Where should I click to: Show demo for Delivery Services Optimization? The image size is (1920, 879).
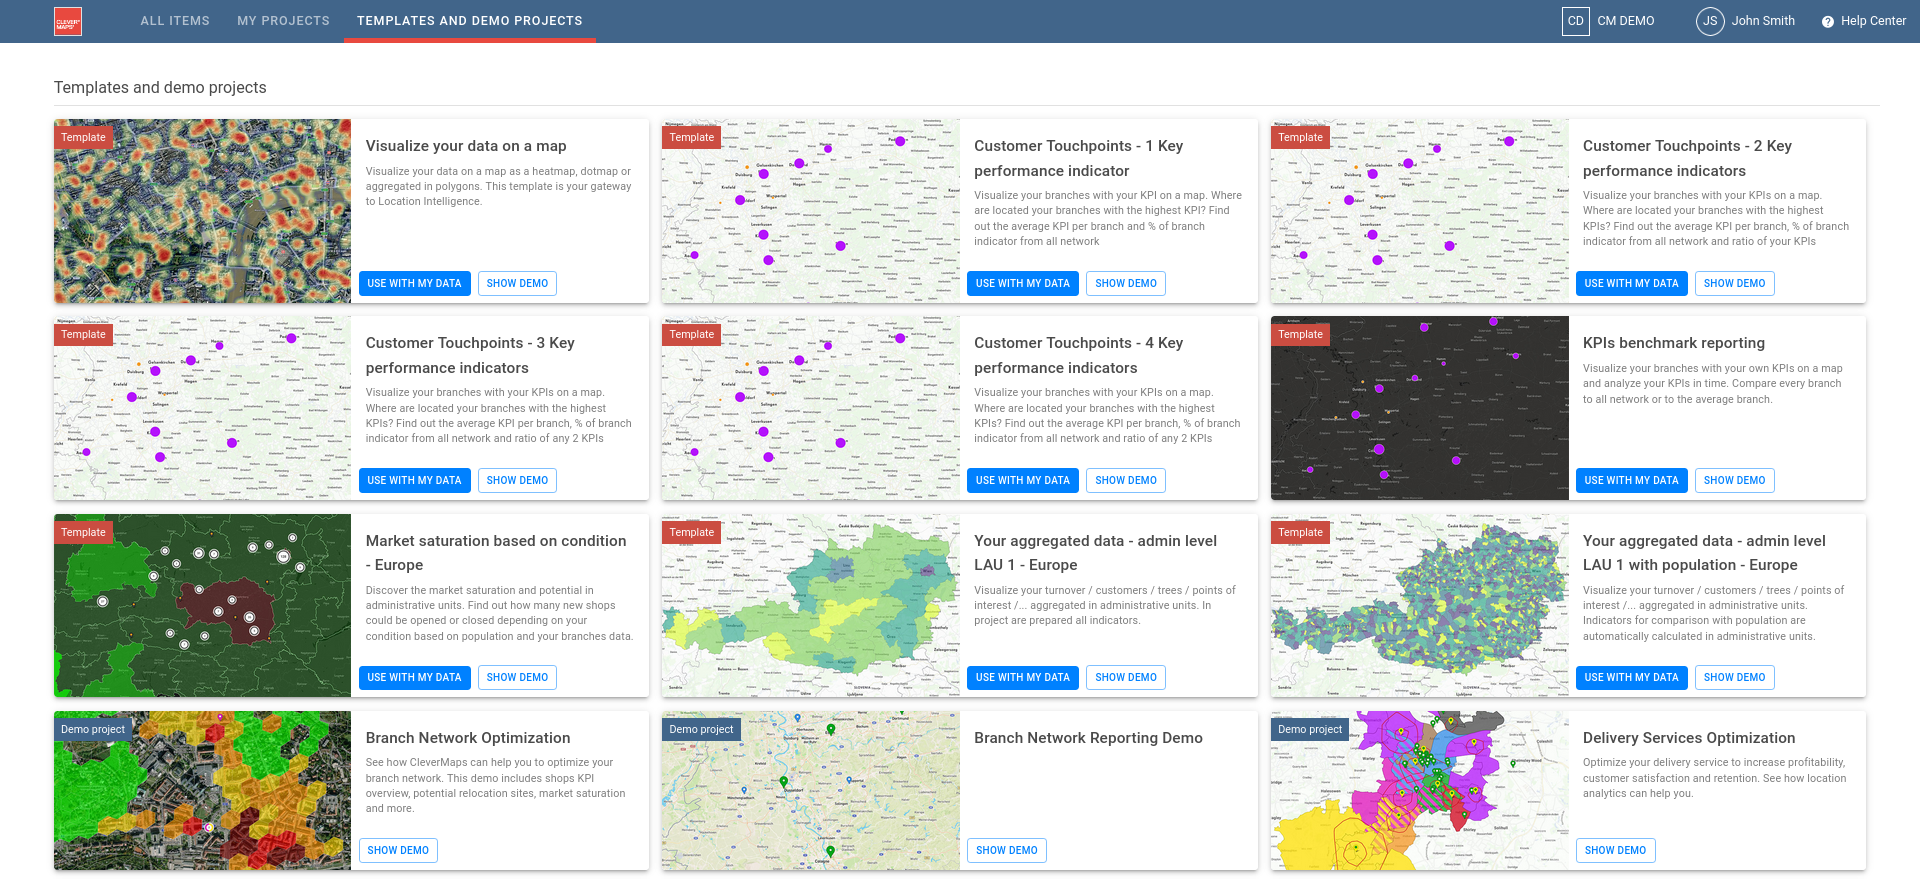point(1615,851)
